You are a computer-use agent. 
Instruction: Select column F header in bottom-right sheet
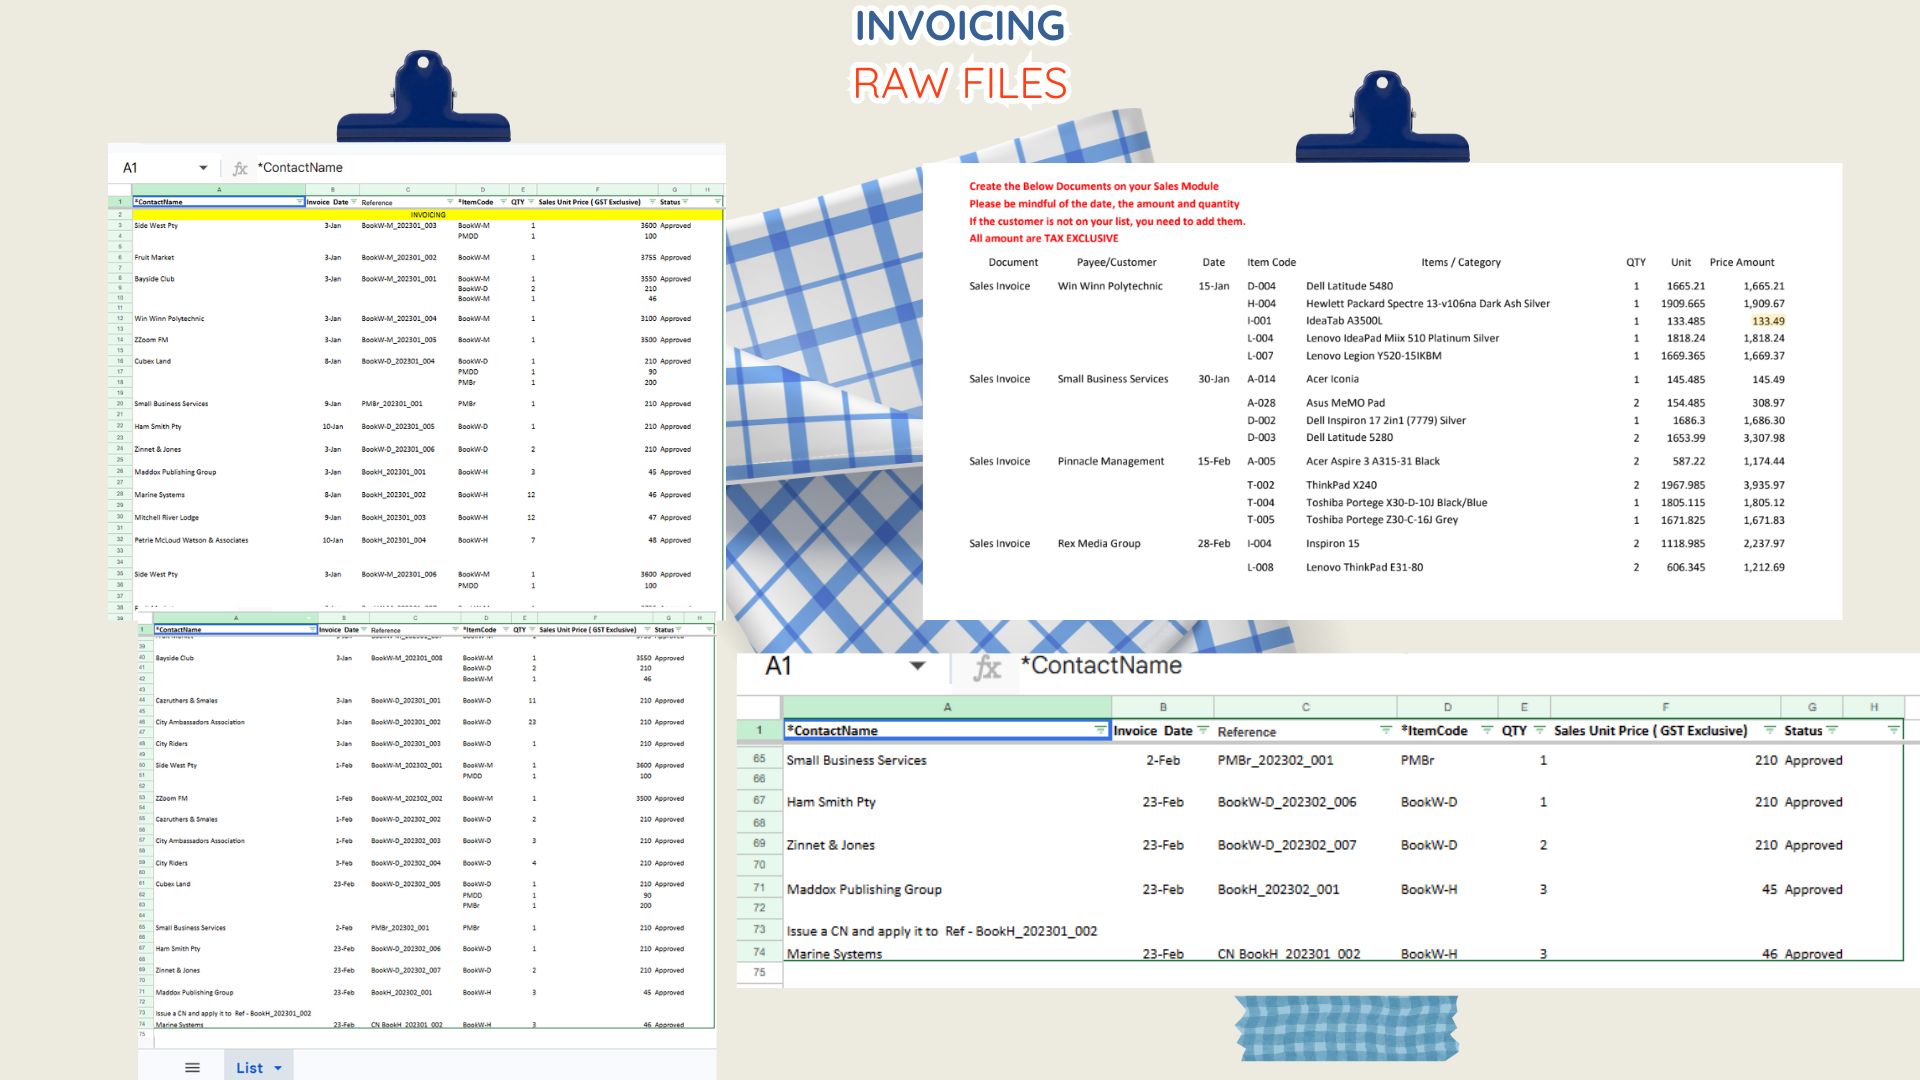click(x=1665, y=707)
